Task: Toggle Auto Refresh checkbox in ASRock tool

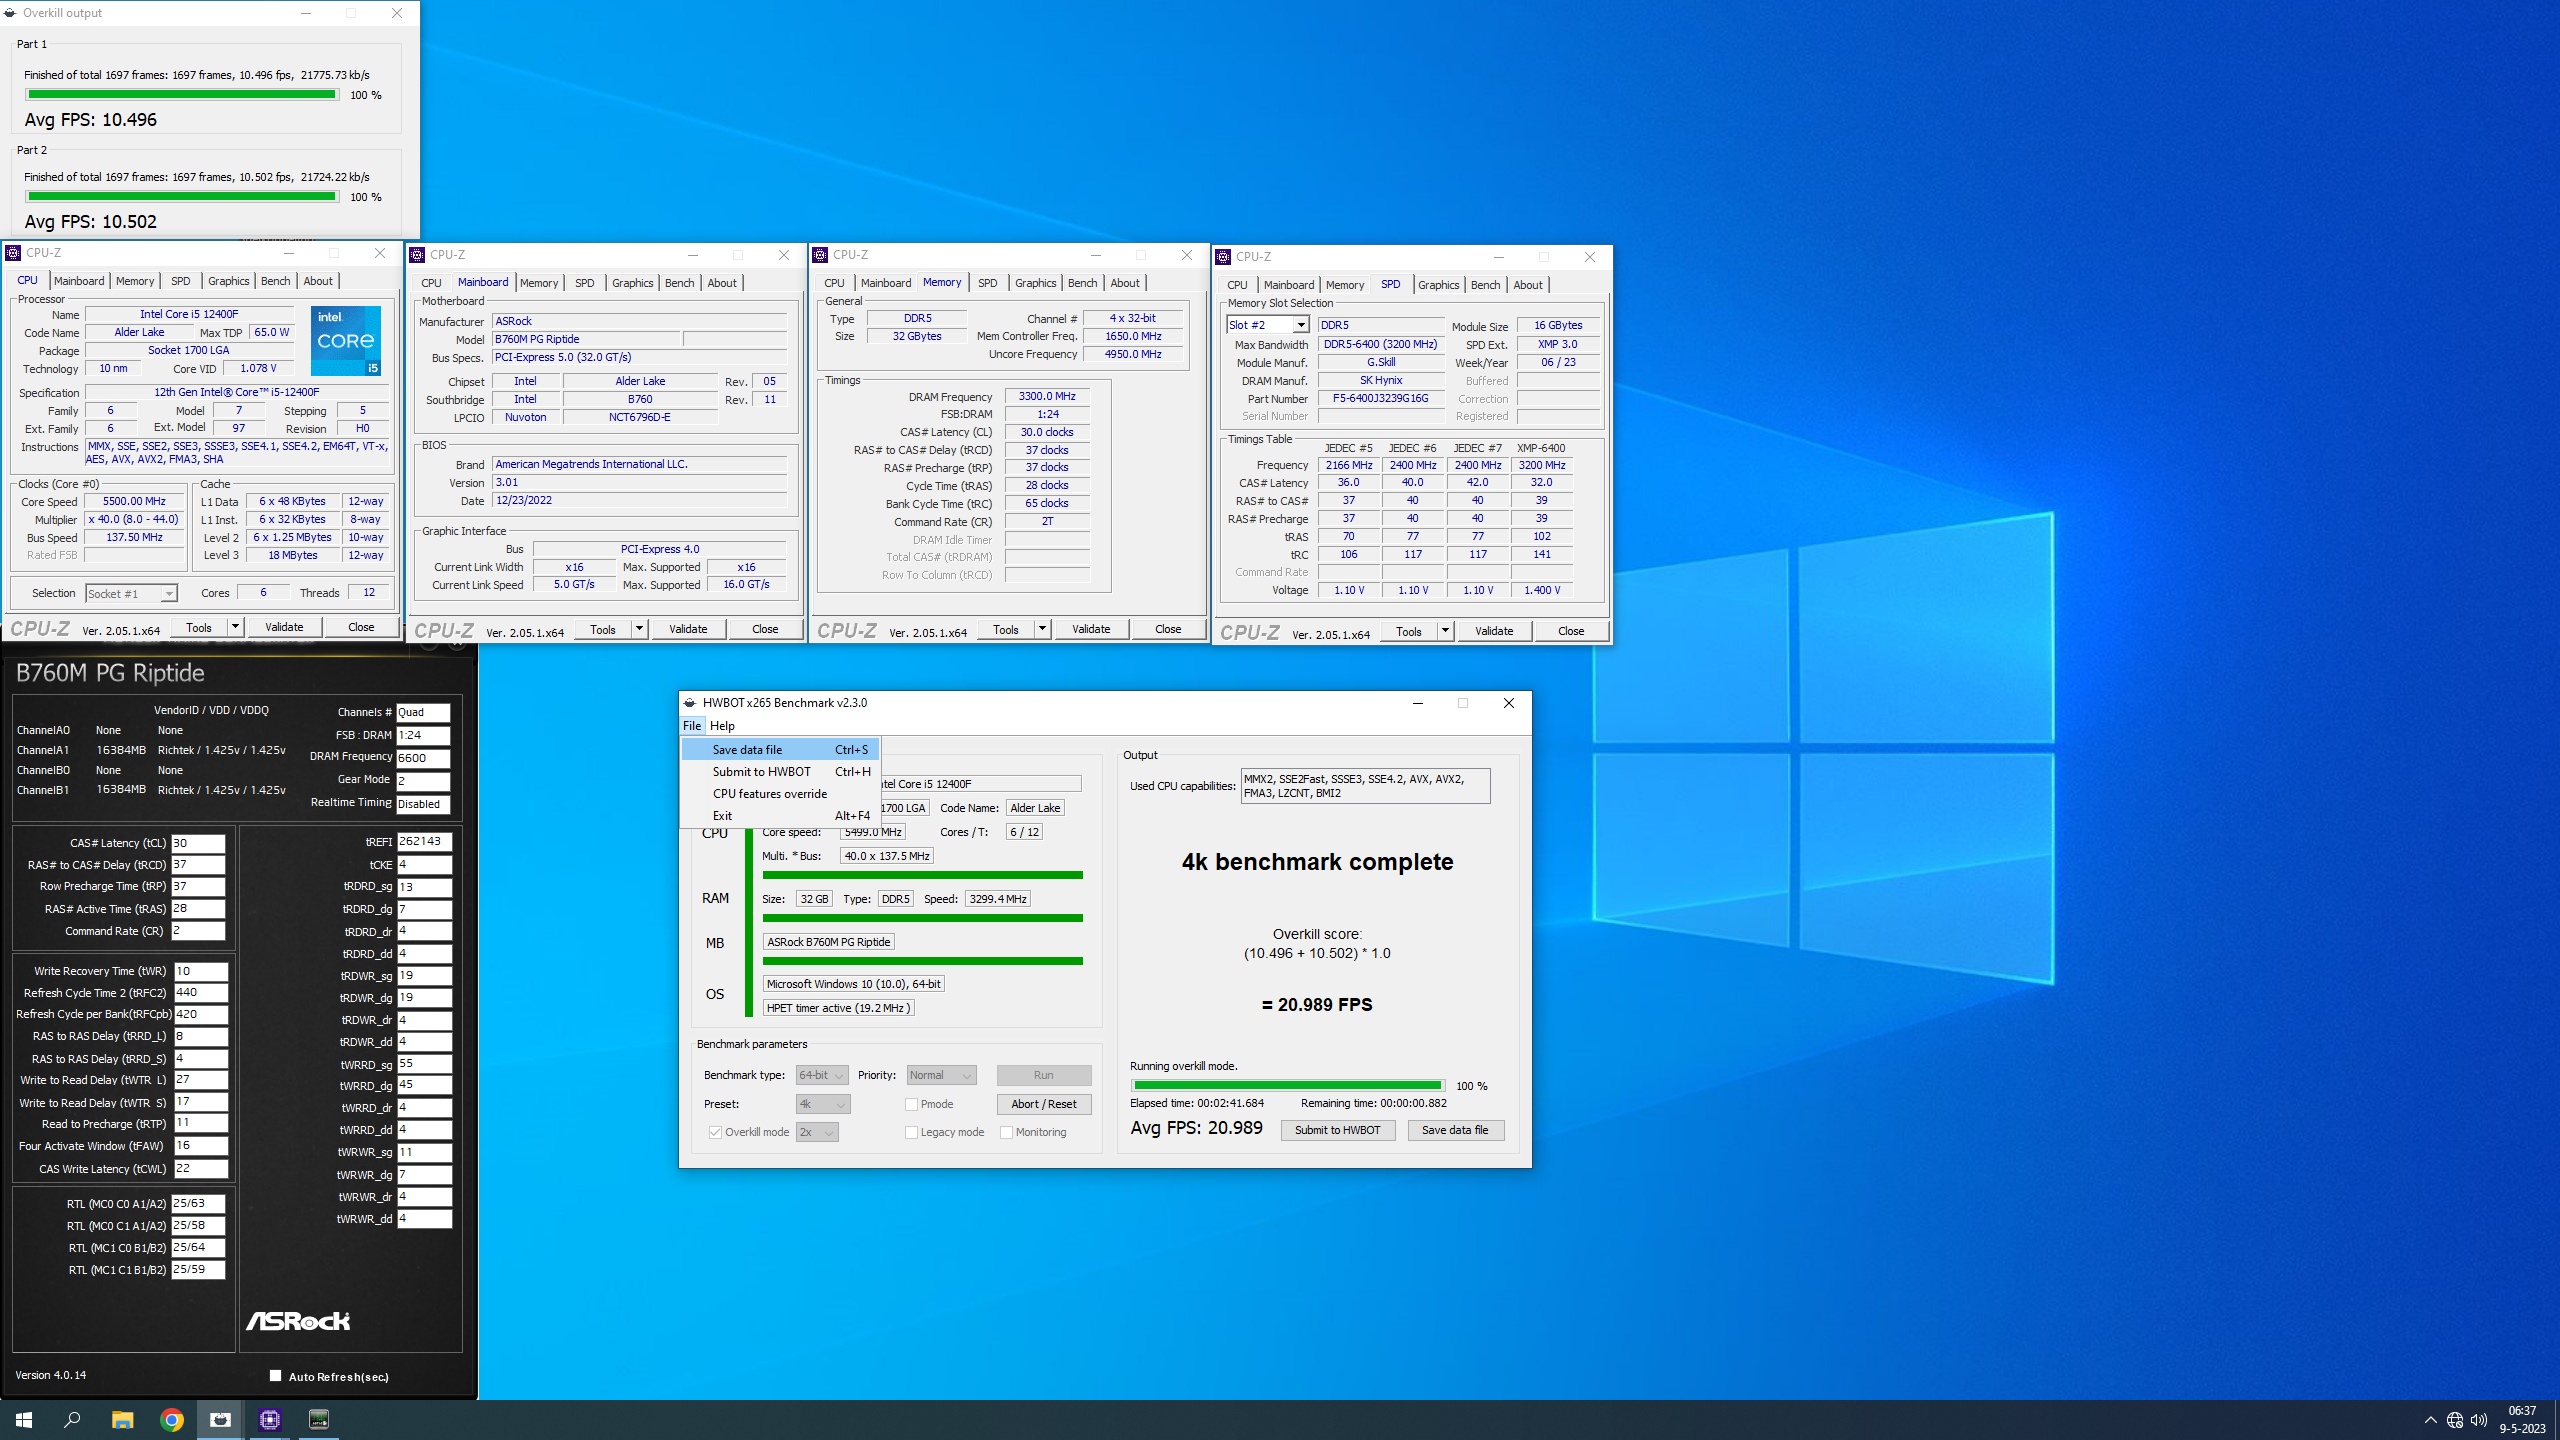Action: point(275,1376)
